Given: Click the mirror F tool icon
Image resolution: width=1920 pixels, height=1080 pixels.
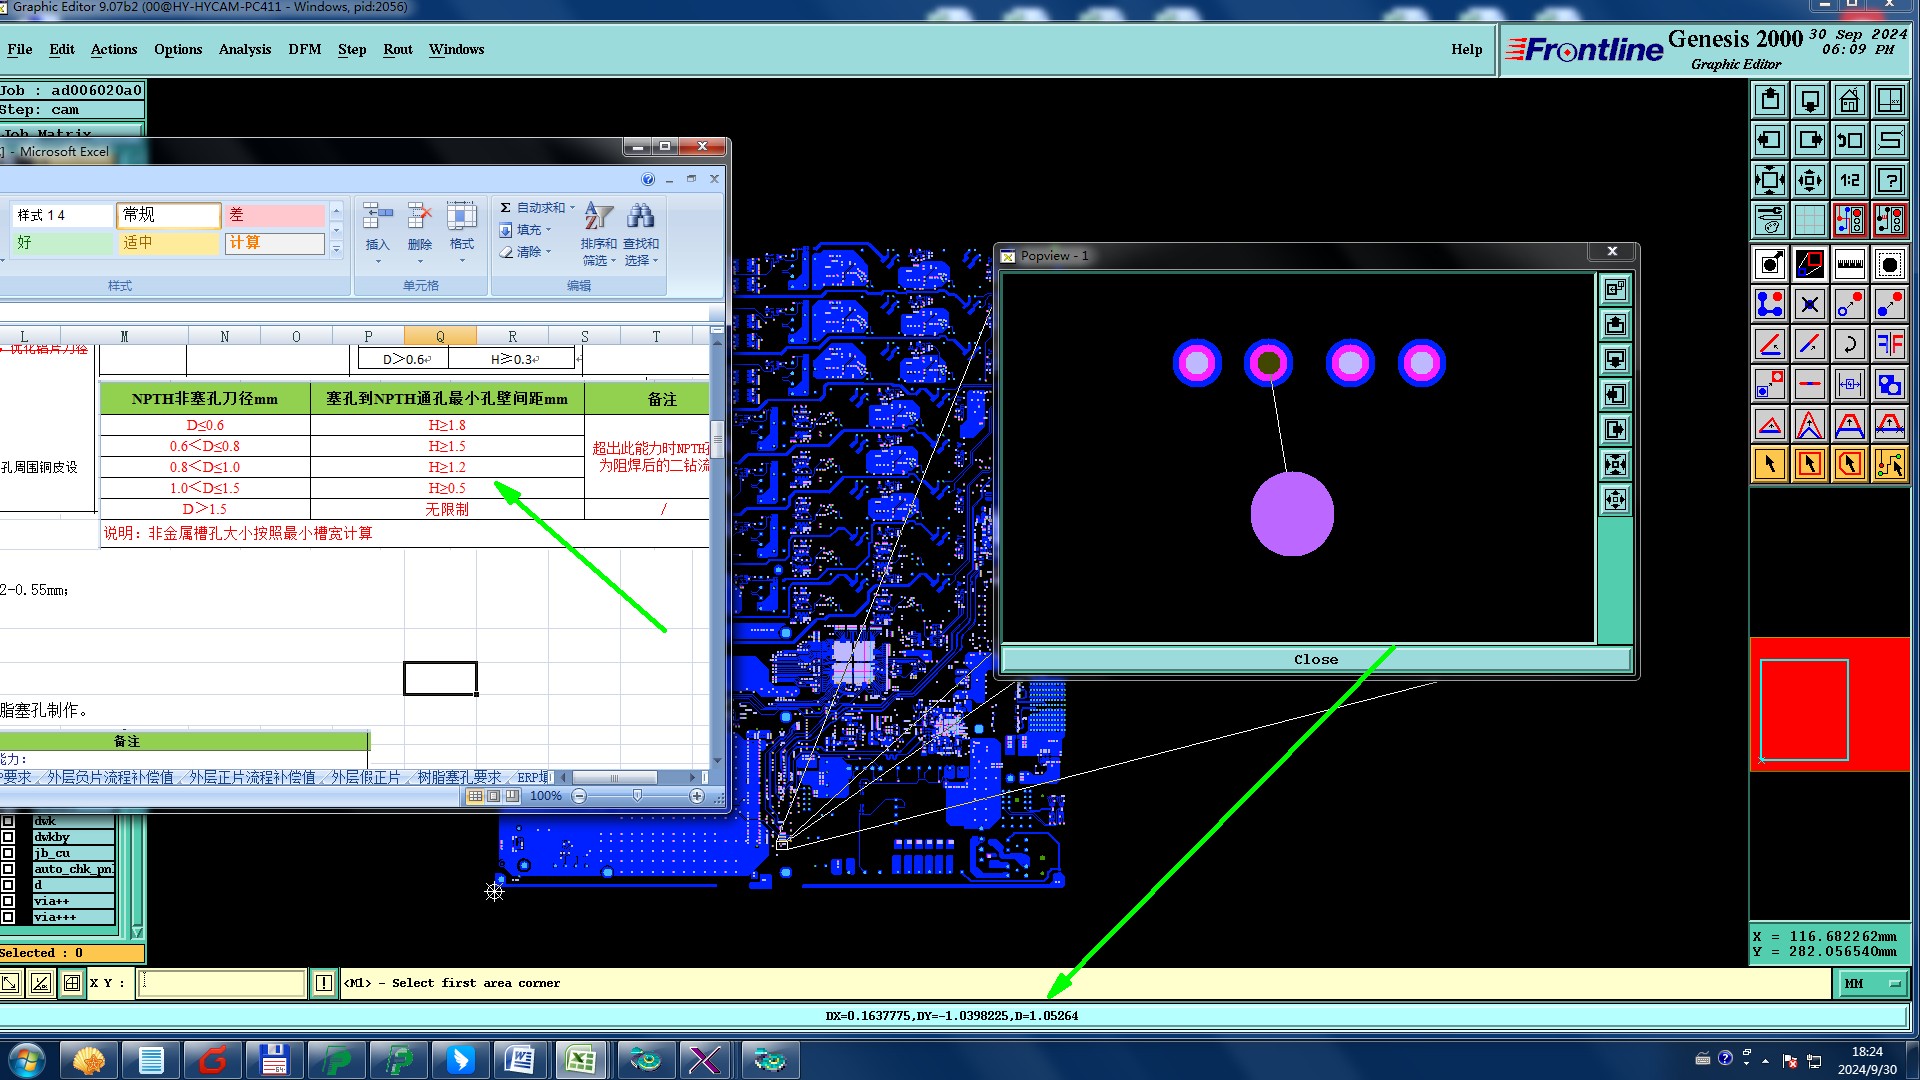Looking at the screenshot, I should pos(1889,344).
